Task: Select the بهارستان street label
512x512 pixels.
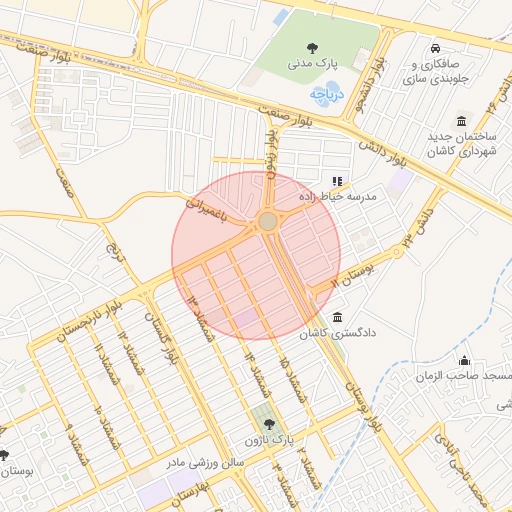Action: 191,494
